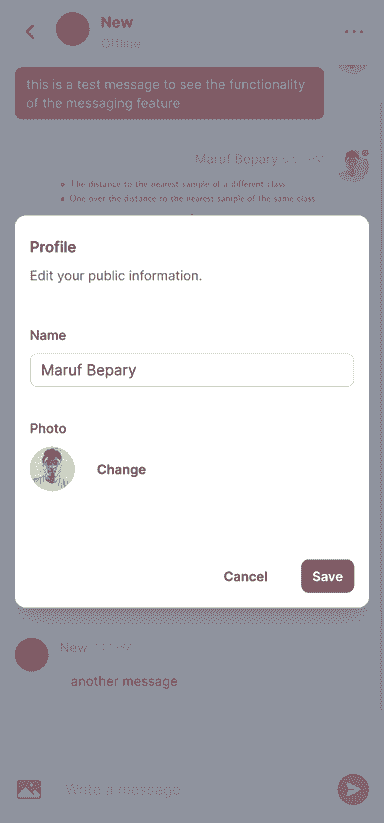Go back using the left chevron arrow
This screenshot has height=823, width=384.
[x=30, y=32]
